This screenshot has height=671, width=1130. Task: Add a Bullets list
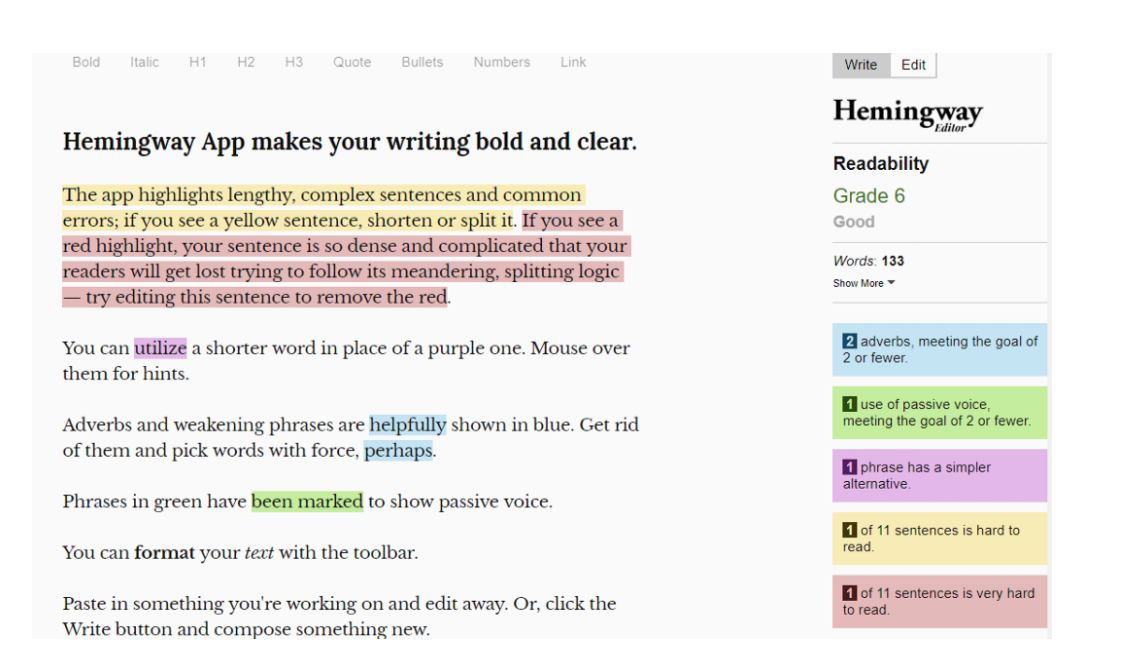pyautogui.click(x=422, y=62)
